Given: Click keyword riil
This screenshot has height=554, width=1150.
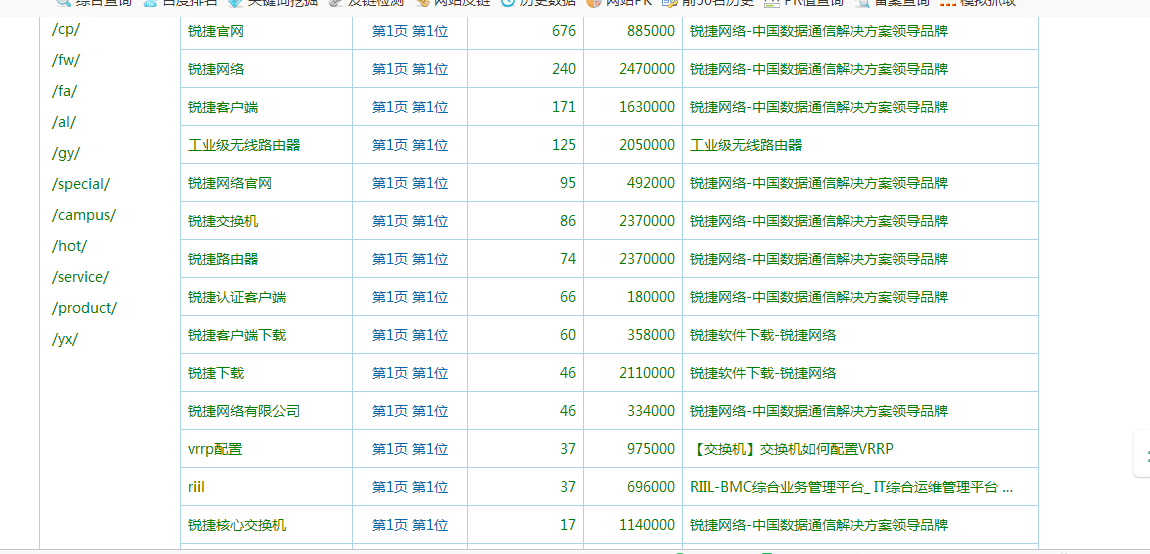Looking at the screenshot, I should click(x=196, y=487).
